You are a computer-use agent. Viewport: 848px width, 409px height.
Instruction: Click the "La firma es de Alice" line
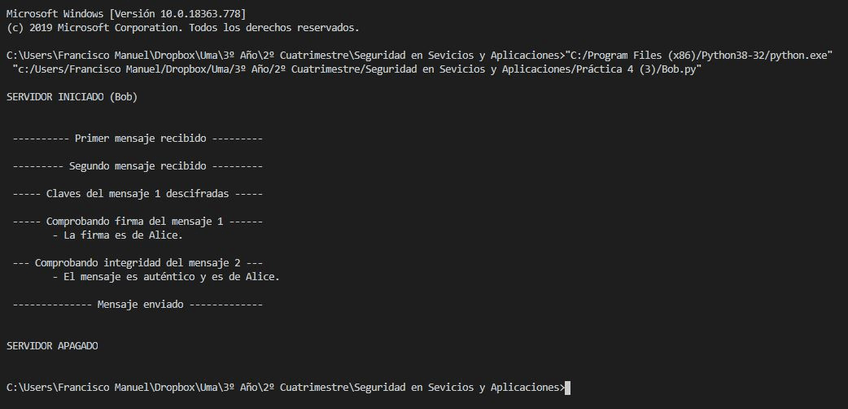tap(123, 235)
